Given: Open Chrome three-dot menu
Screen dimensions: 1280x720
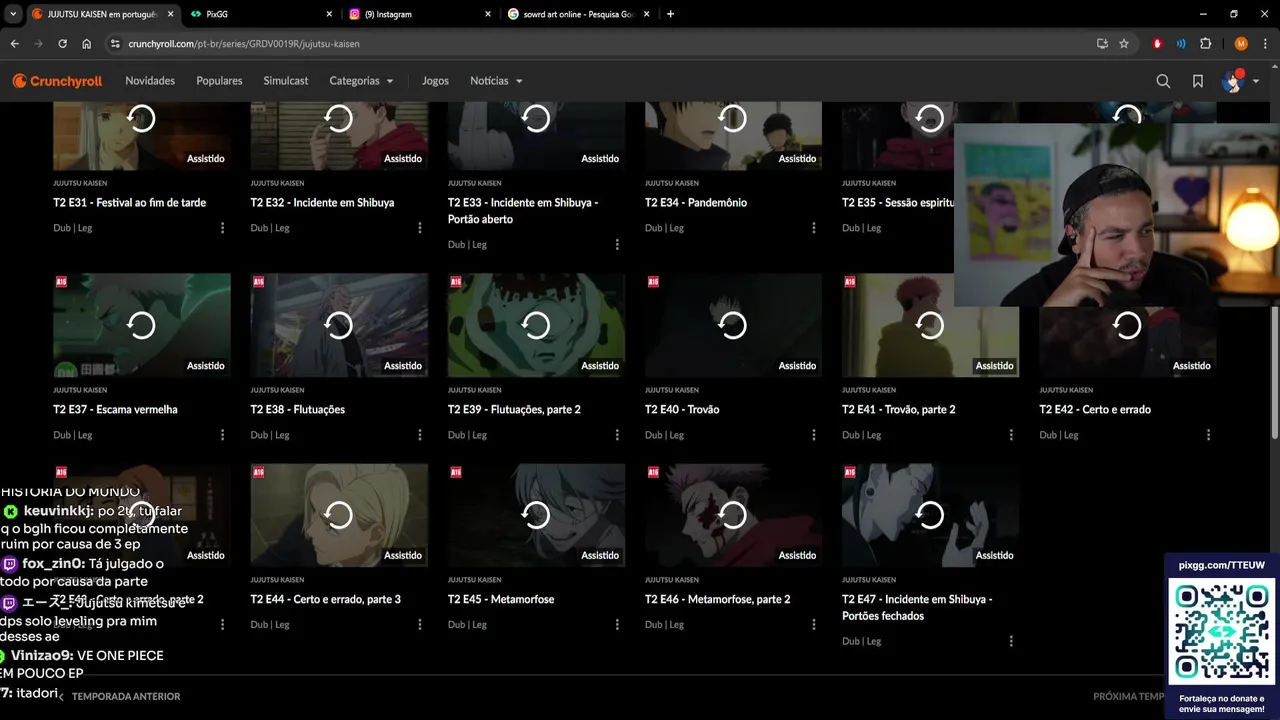Looking at the screenshot, I should (x=1265, y=44).
